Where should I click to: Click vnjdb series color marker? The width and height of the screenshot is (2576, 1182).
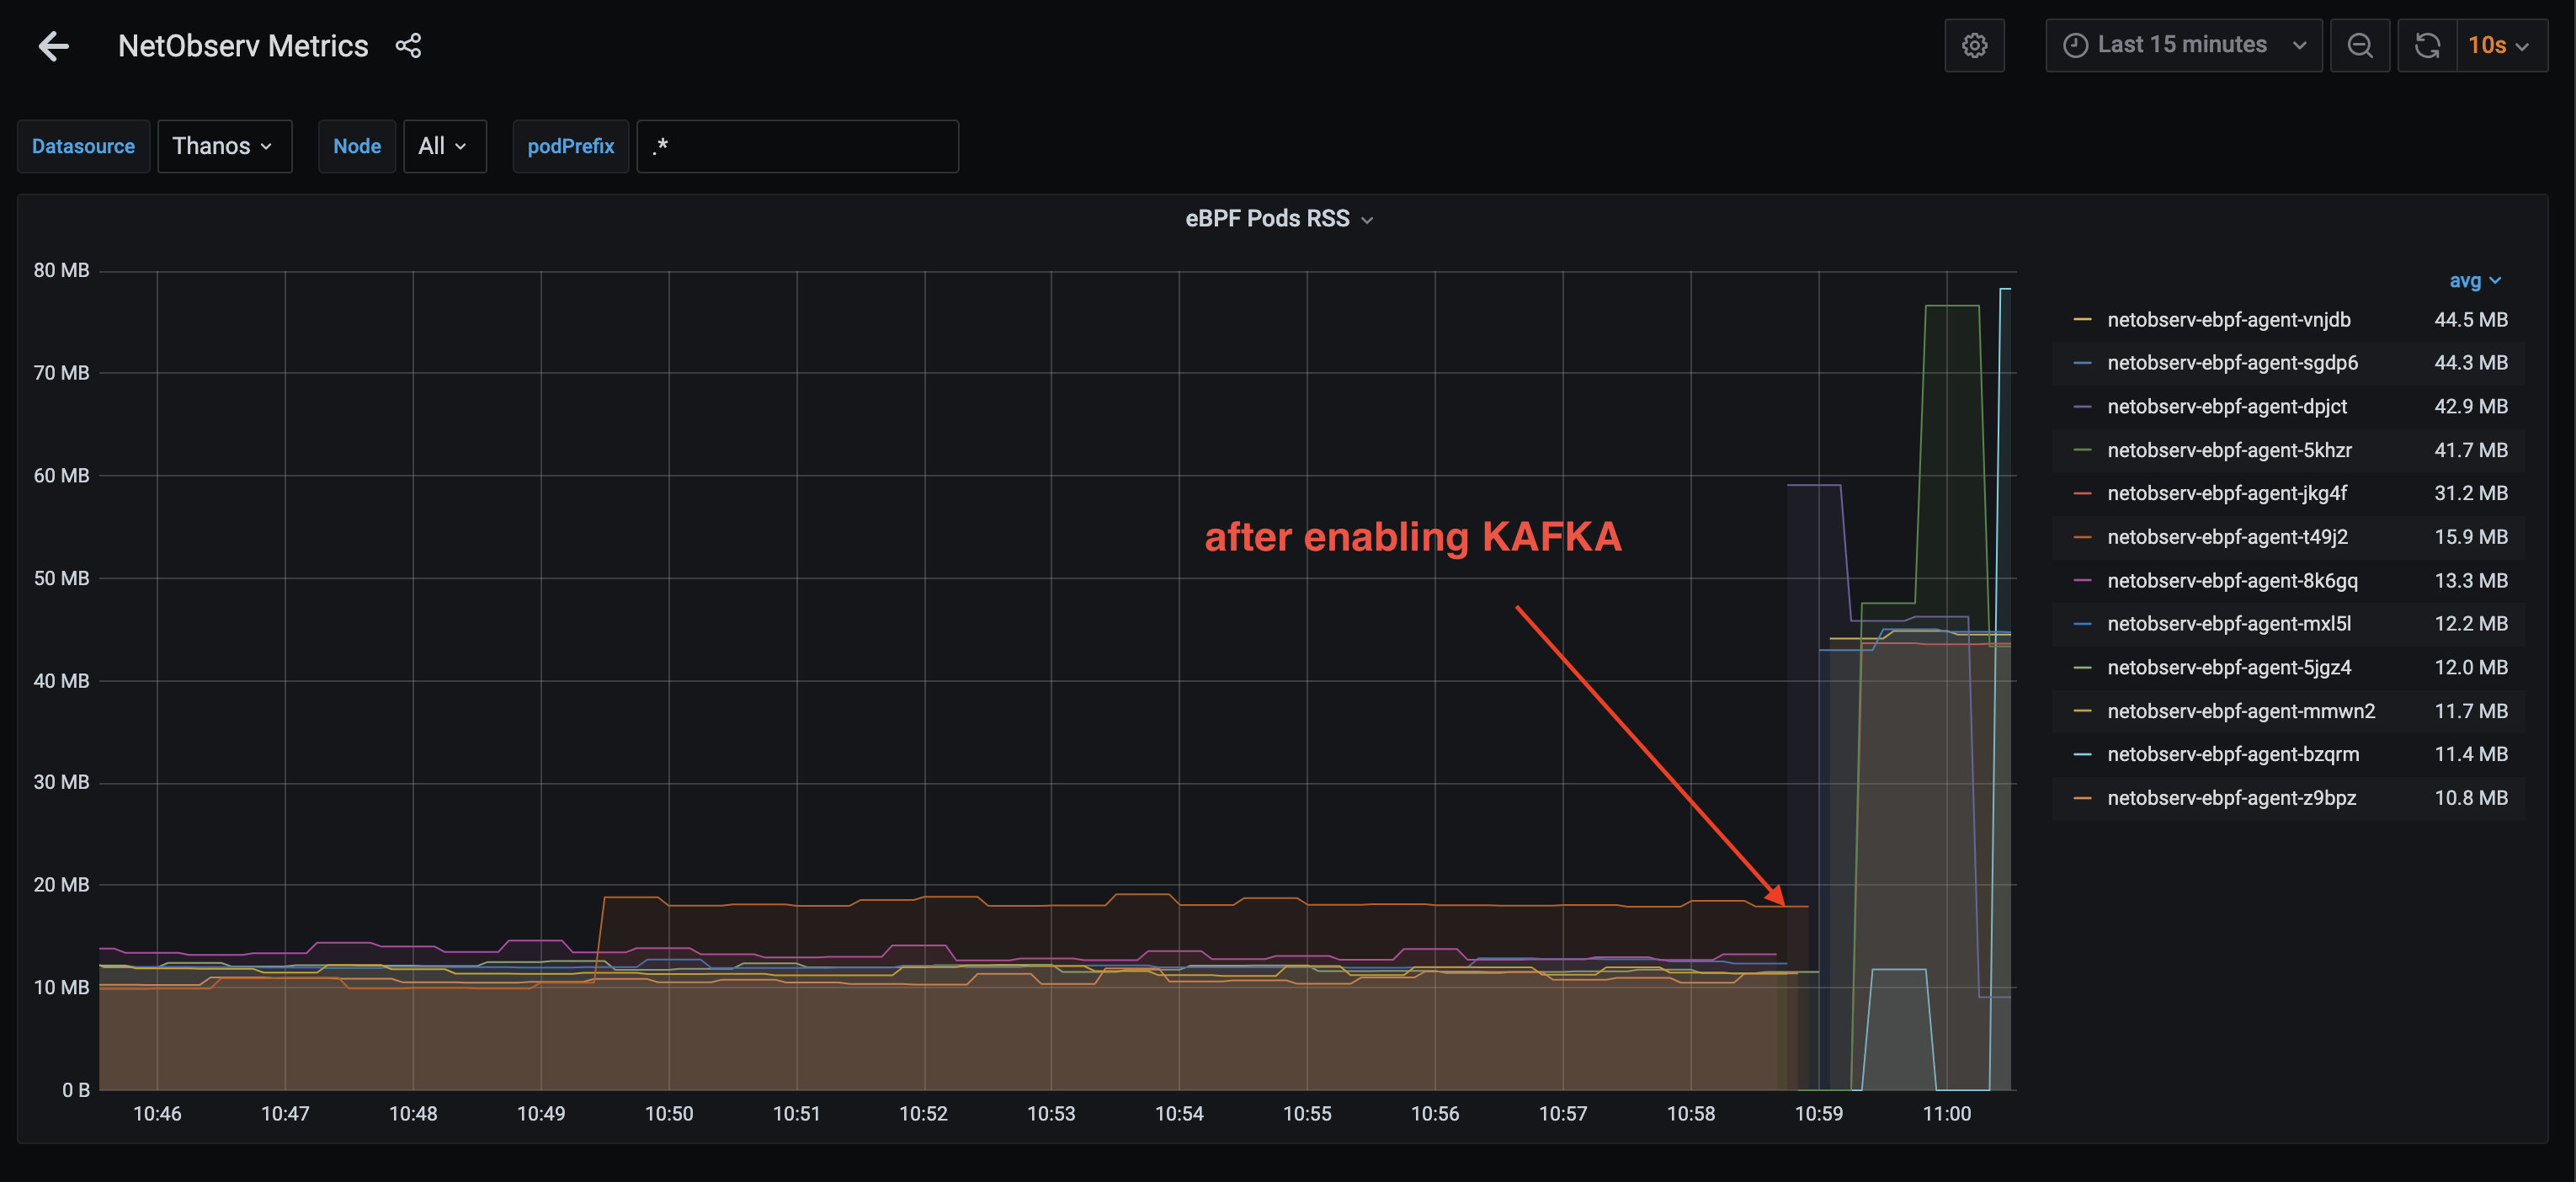click(x=2082, y=320)
